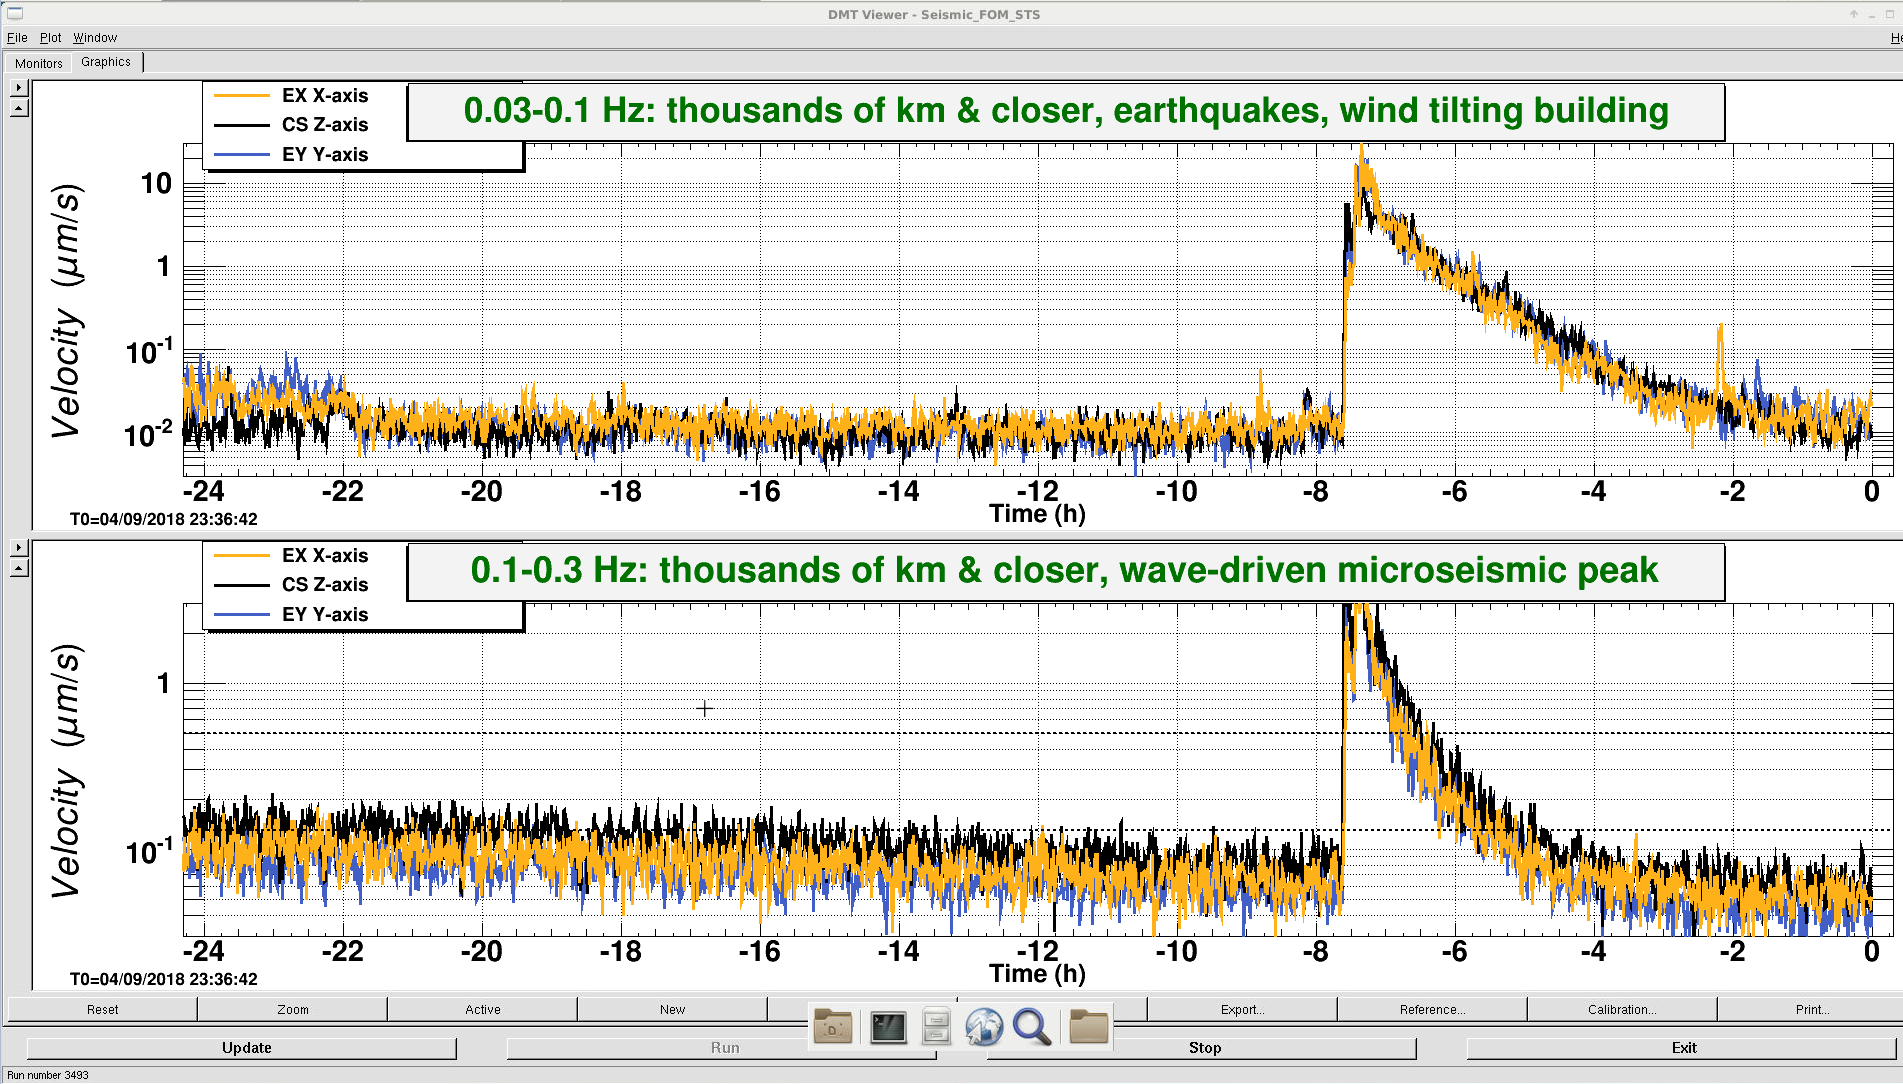Click the Update button
This screenshot has height=1084, width=1903.
click(x=241, y=1048)
